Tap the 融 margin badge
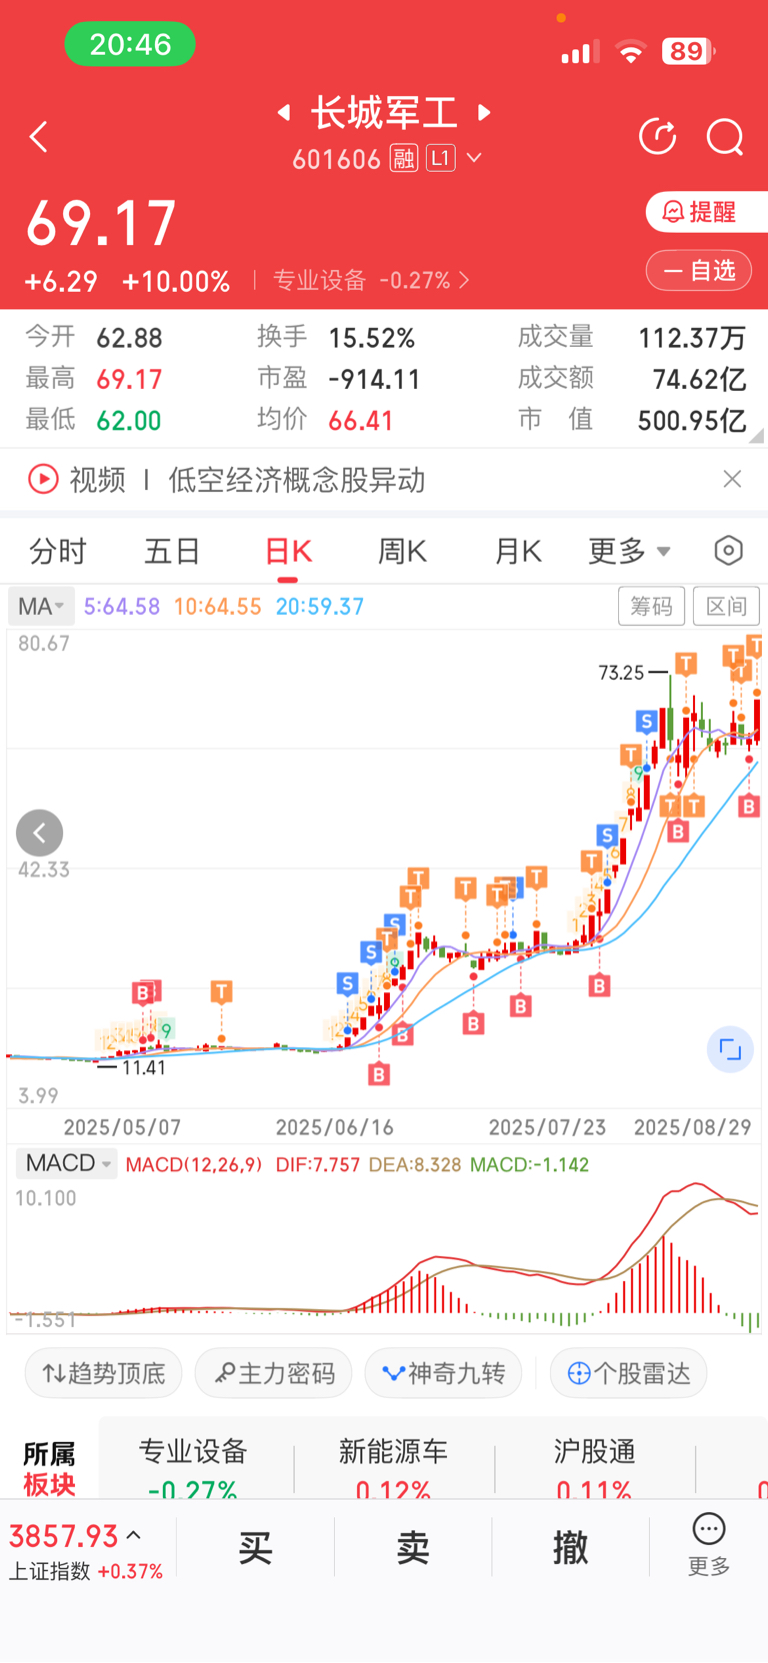The width and height of the screenshot is (768, 1663). 404,158
